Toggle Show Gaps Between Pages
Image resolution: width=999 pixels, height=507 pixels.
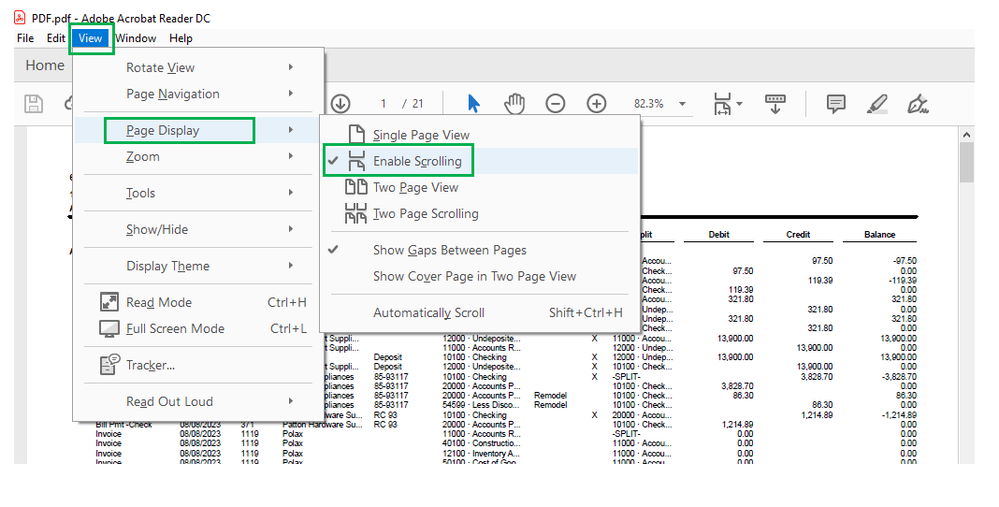coord(449,250)
